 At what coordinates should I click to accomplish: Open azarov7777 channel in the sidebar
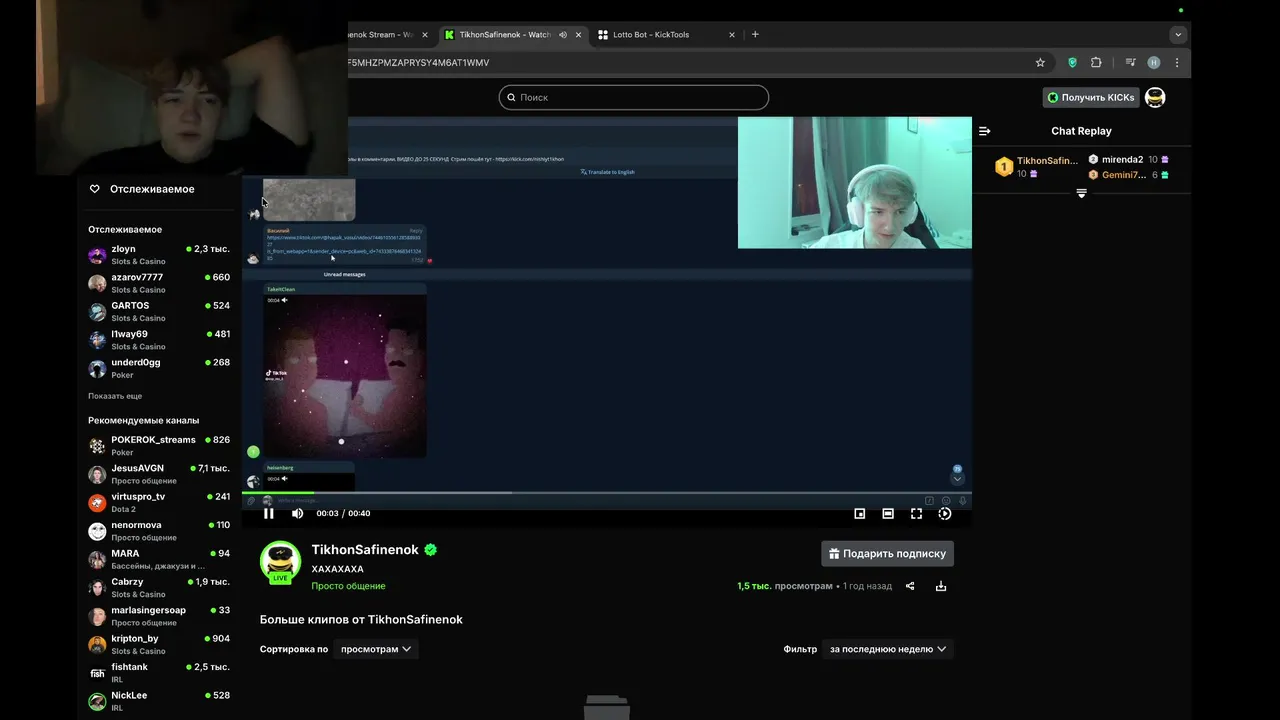(x=159, y=283)
